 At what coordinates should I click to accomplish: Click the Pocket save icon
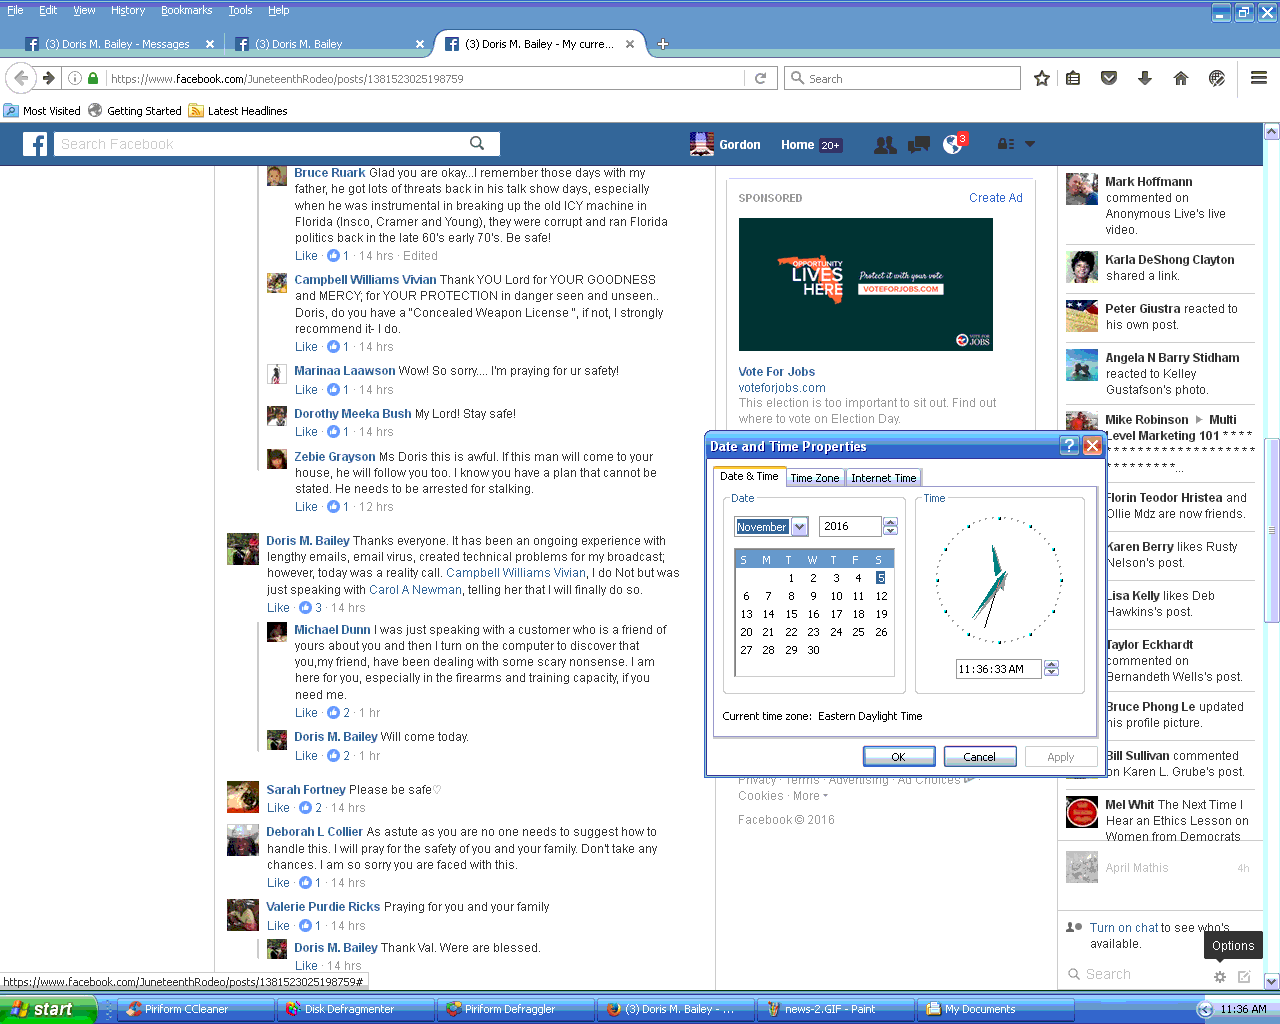1109,78
